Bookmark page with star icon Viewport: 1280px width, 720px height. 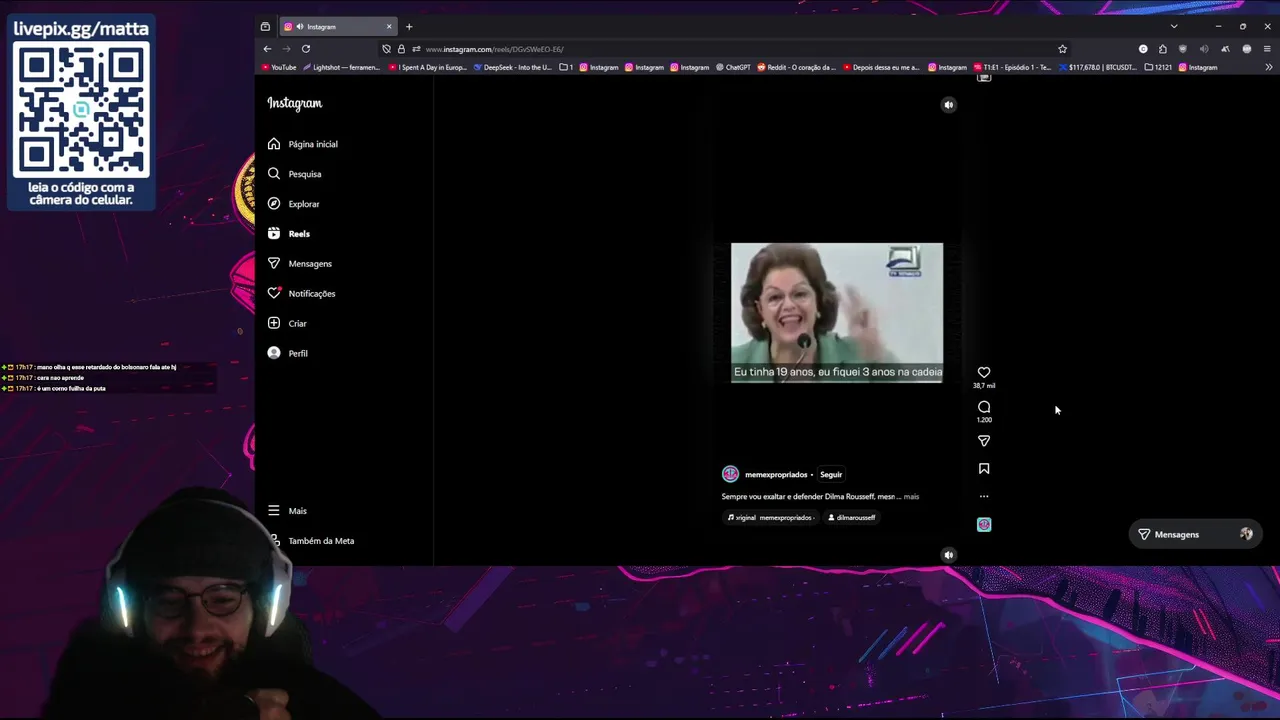click(x=1062, y=49)
